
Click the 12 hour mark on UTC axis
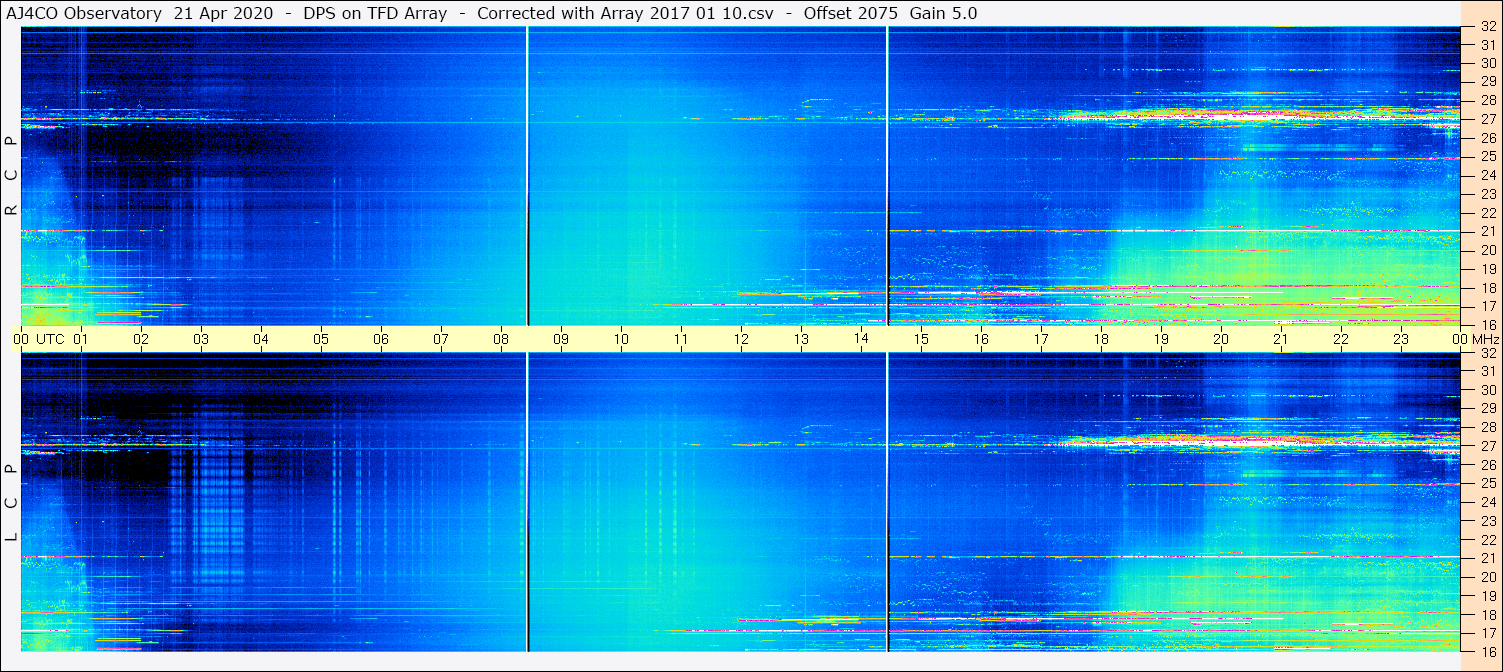point(741,339)
